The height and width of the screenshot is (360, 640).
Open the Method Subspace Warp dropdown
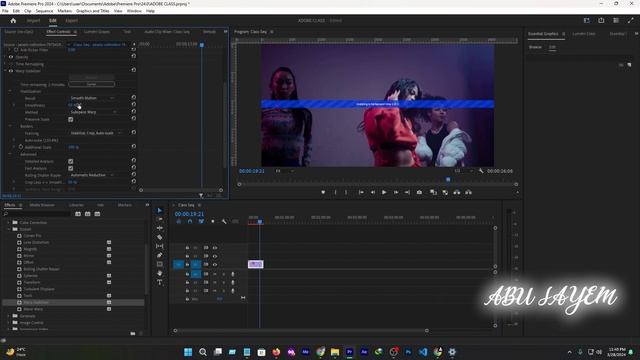tap(94, 112)
